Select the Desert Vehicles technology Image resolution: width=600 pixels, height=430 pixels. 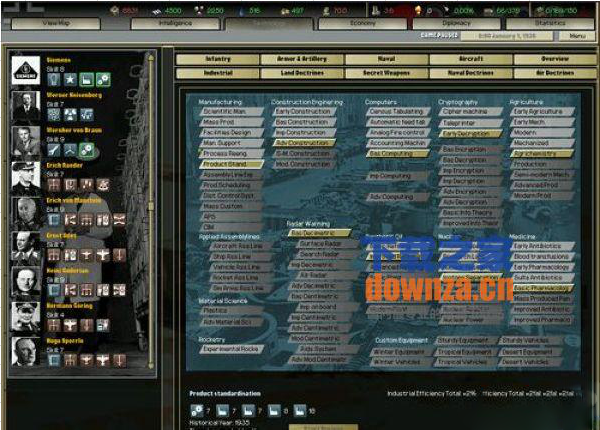[x=530, y=362]
